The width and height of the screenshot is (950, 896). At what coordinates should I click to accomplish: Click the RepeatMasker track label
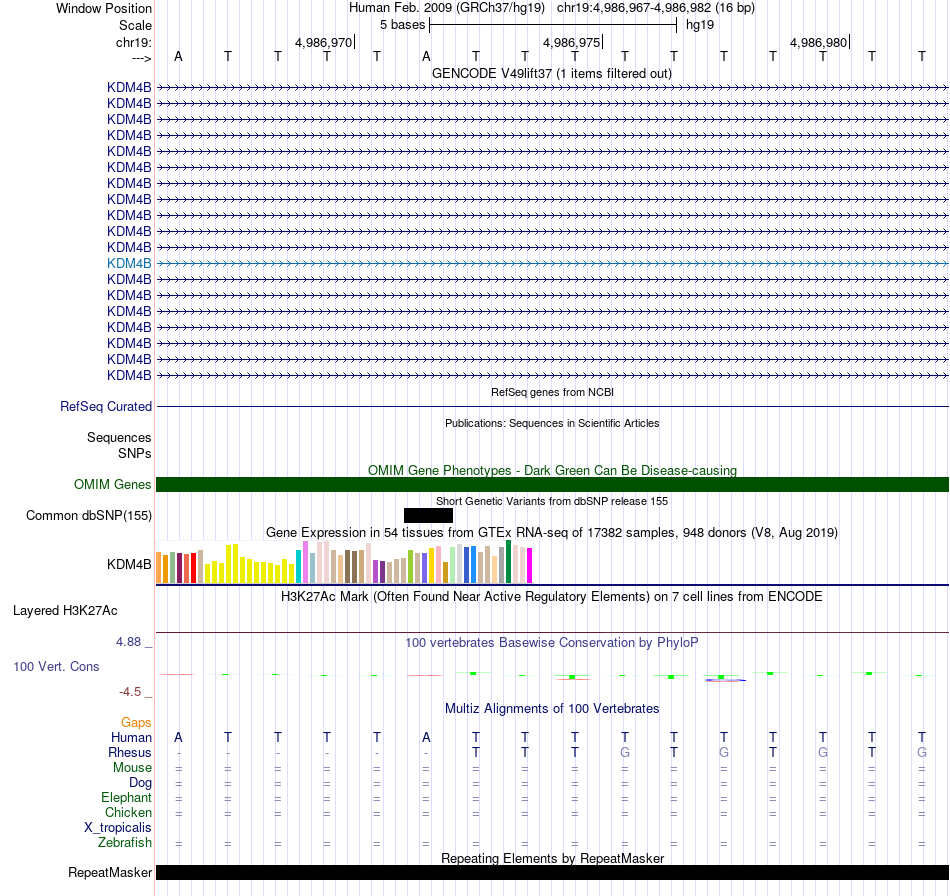coord(110,872)
